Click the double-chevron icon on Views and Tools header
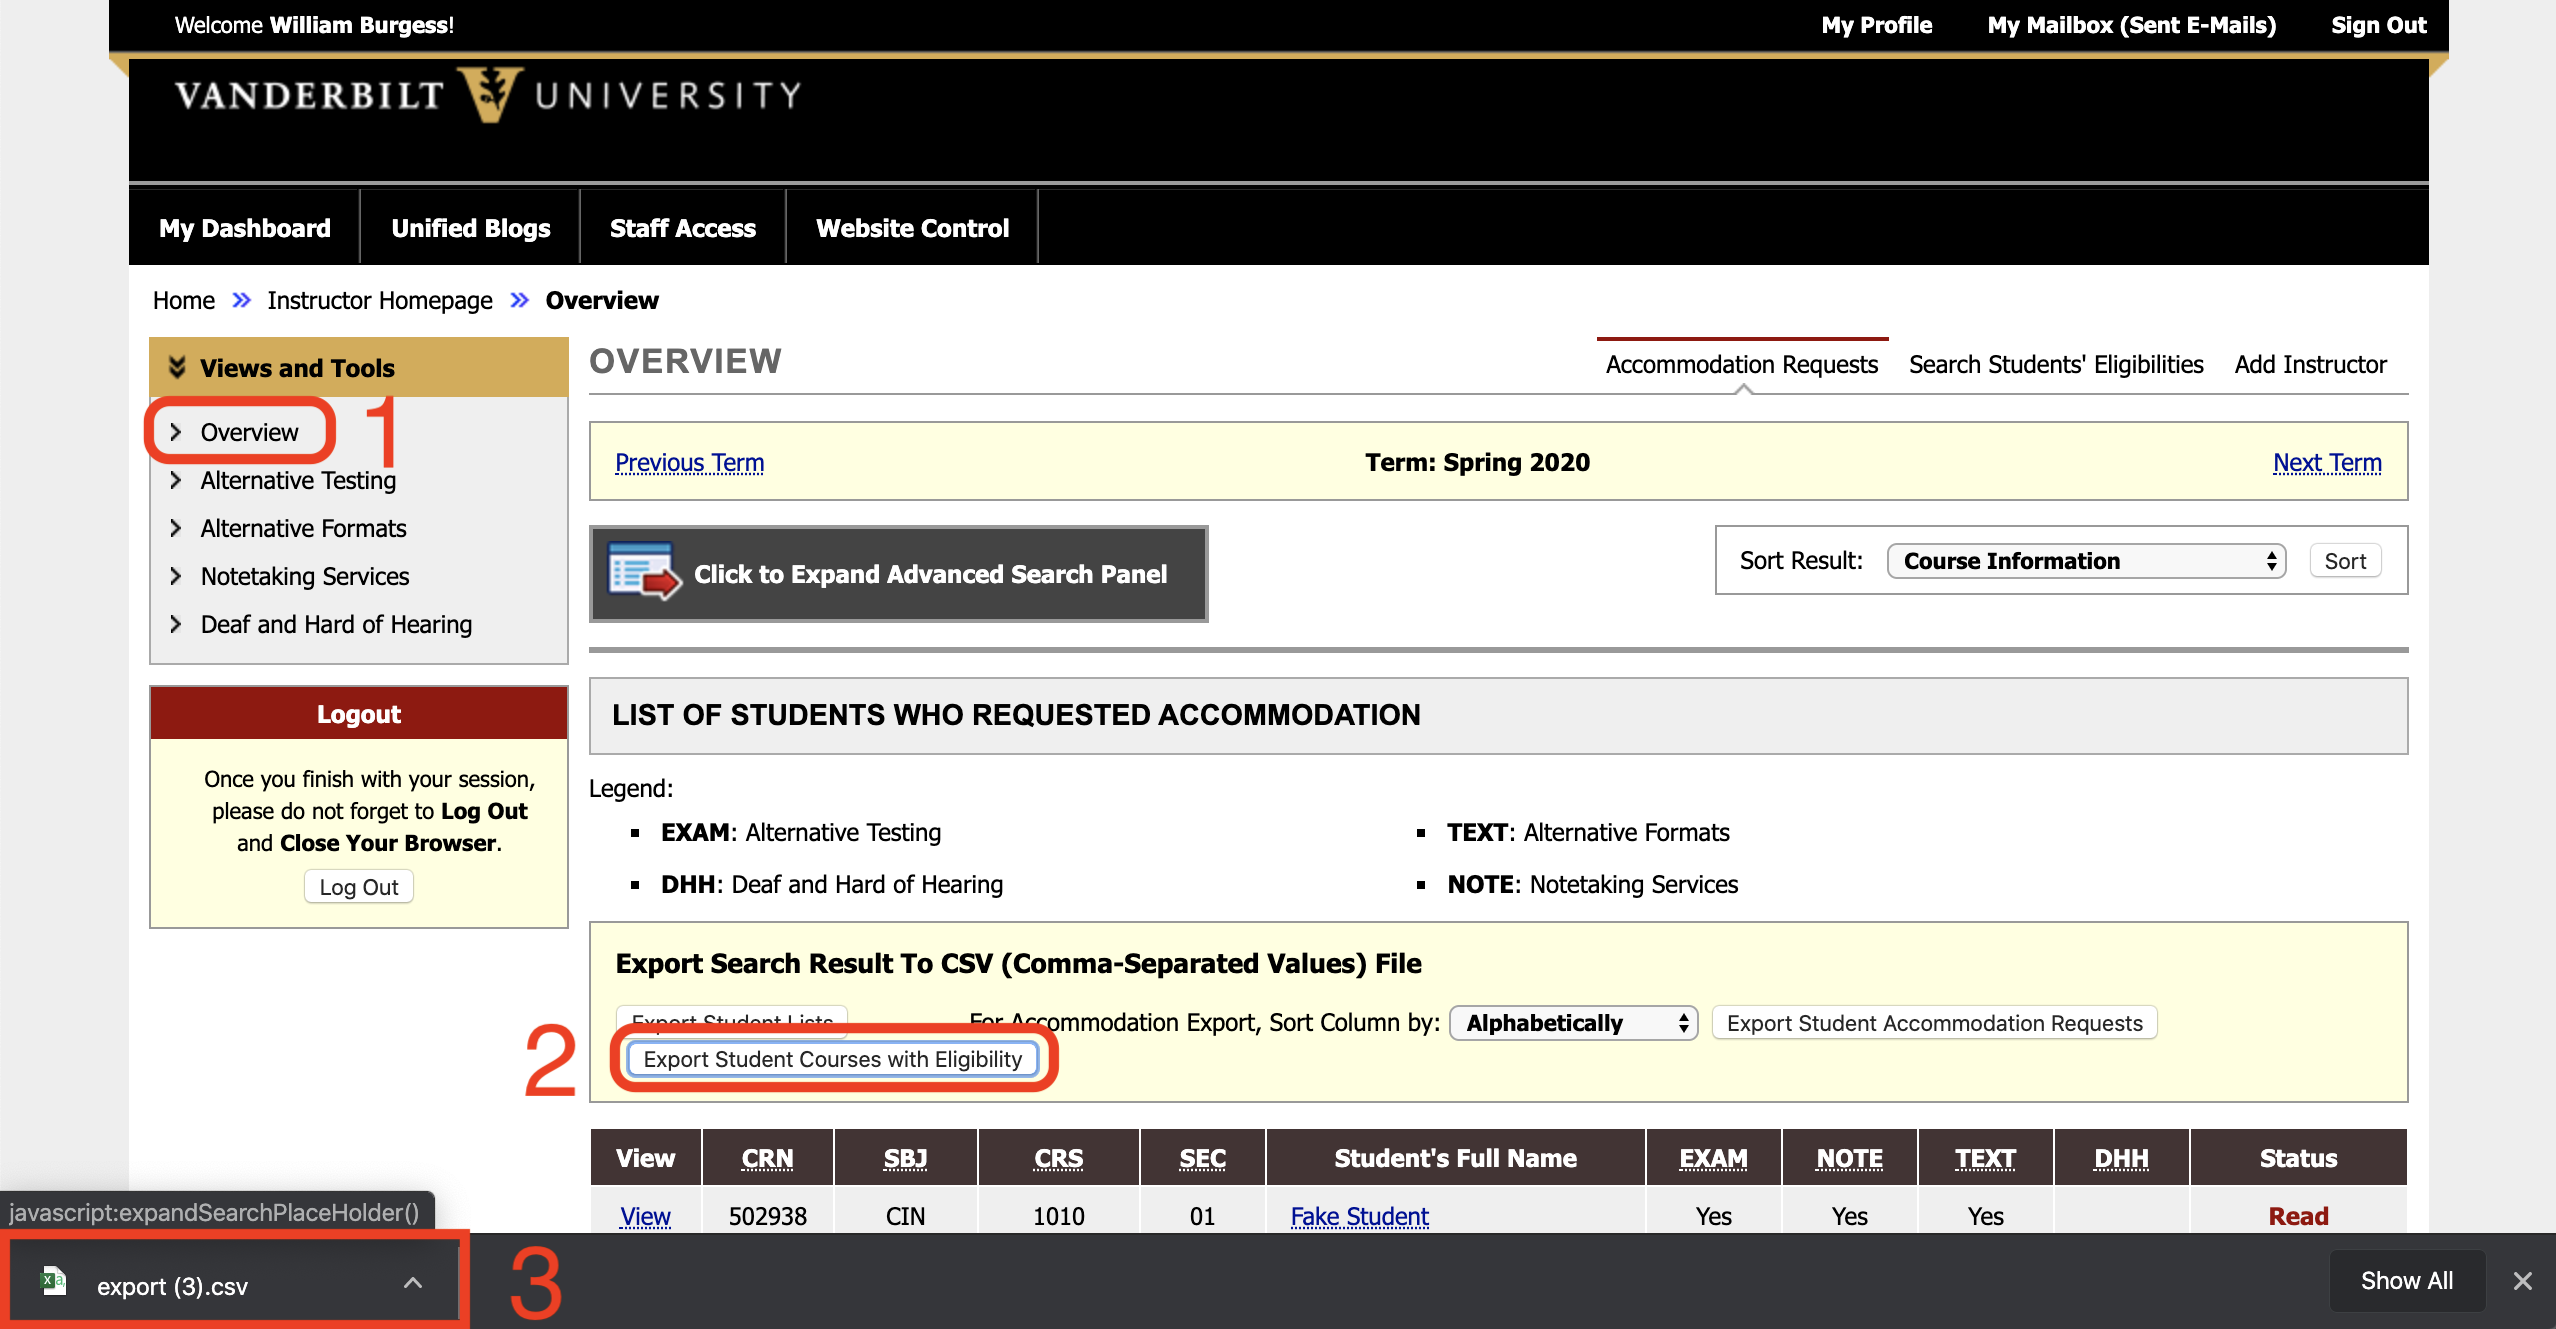2556x1329 pixels. coord(177,367)
